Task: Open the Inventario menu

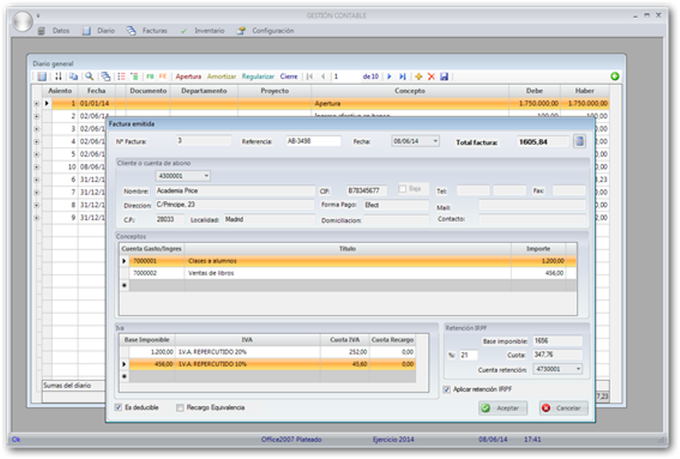Action: 209,31
